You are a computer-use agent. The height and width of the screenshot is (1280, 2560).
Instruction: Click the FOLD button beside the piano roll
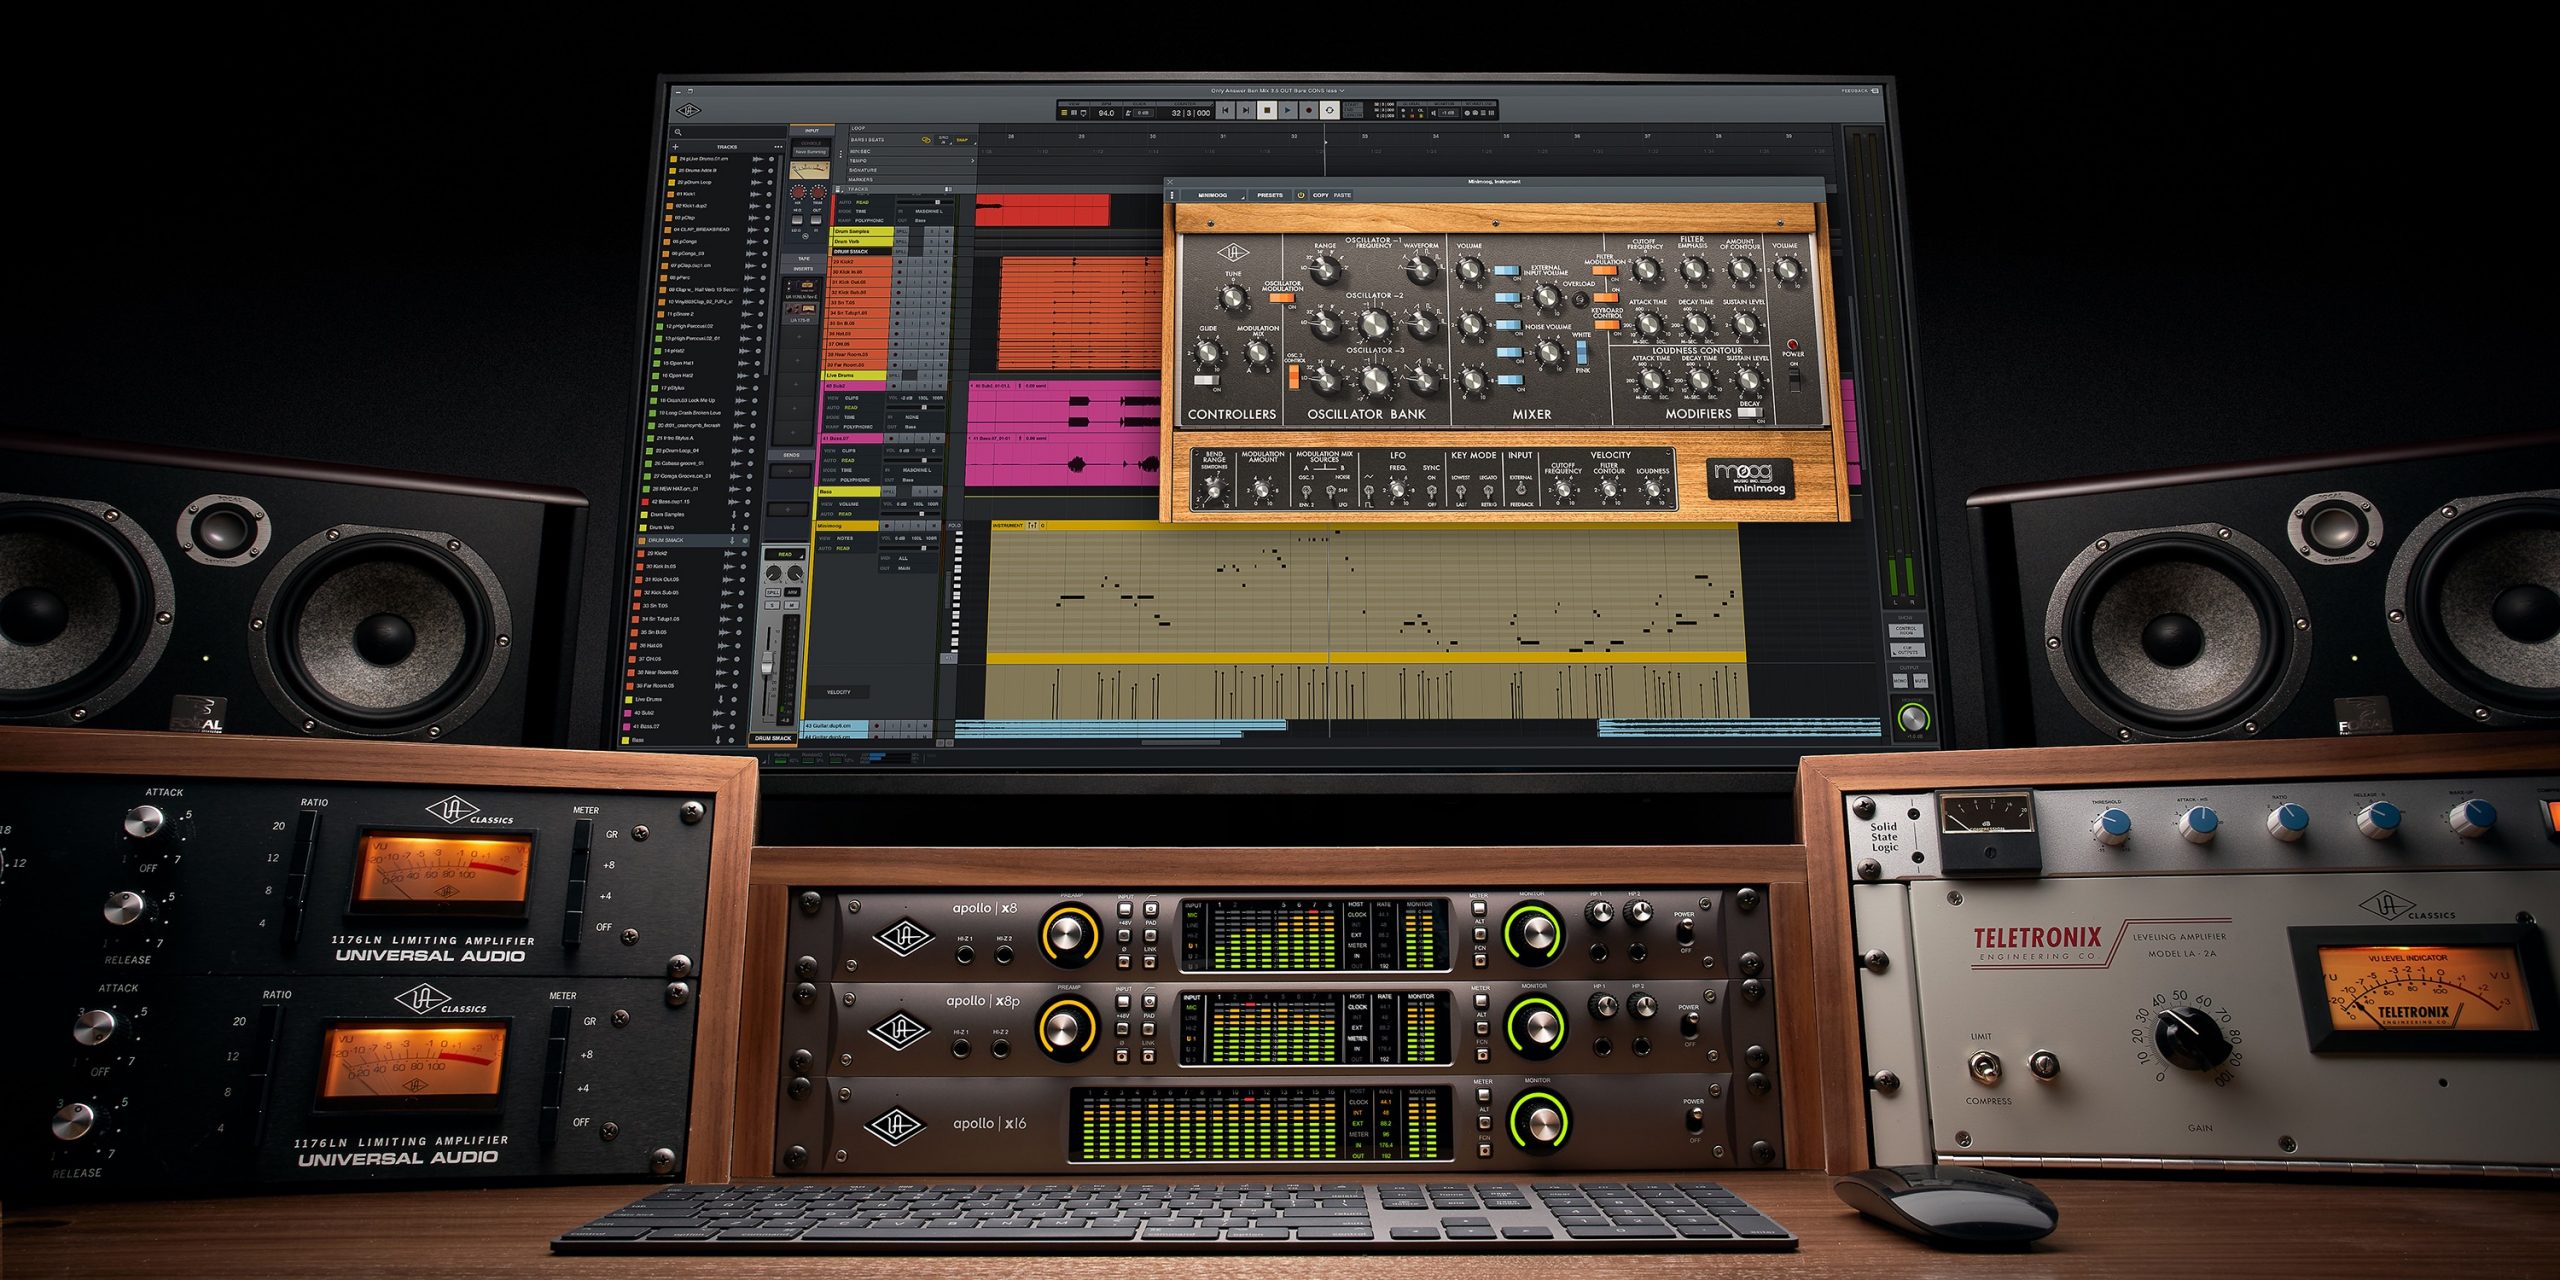954,525
